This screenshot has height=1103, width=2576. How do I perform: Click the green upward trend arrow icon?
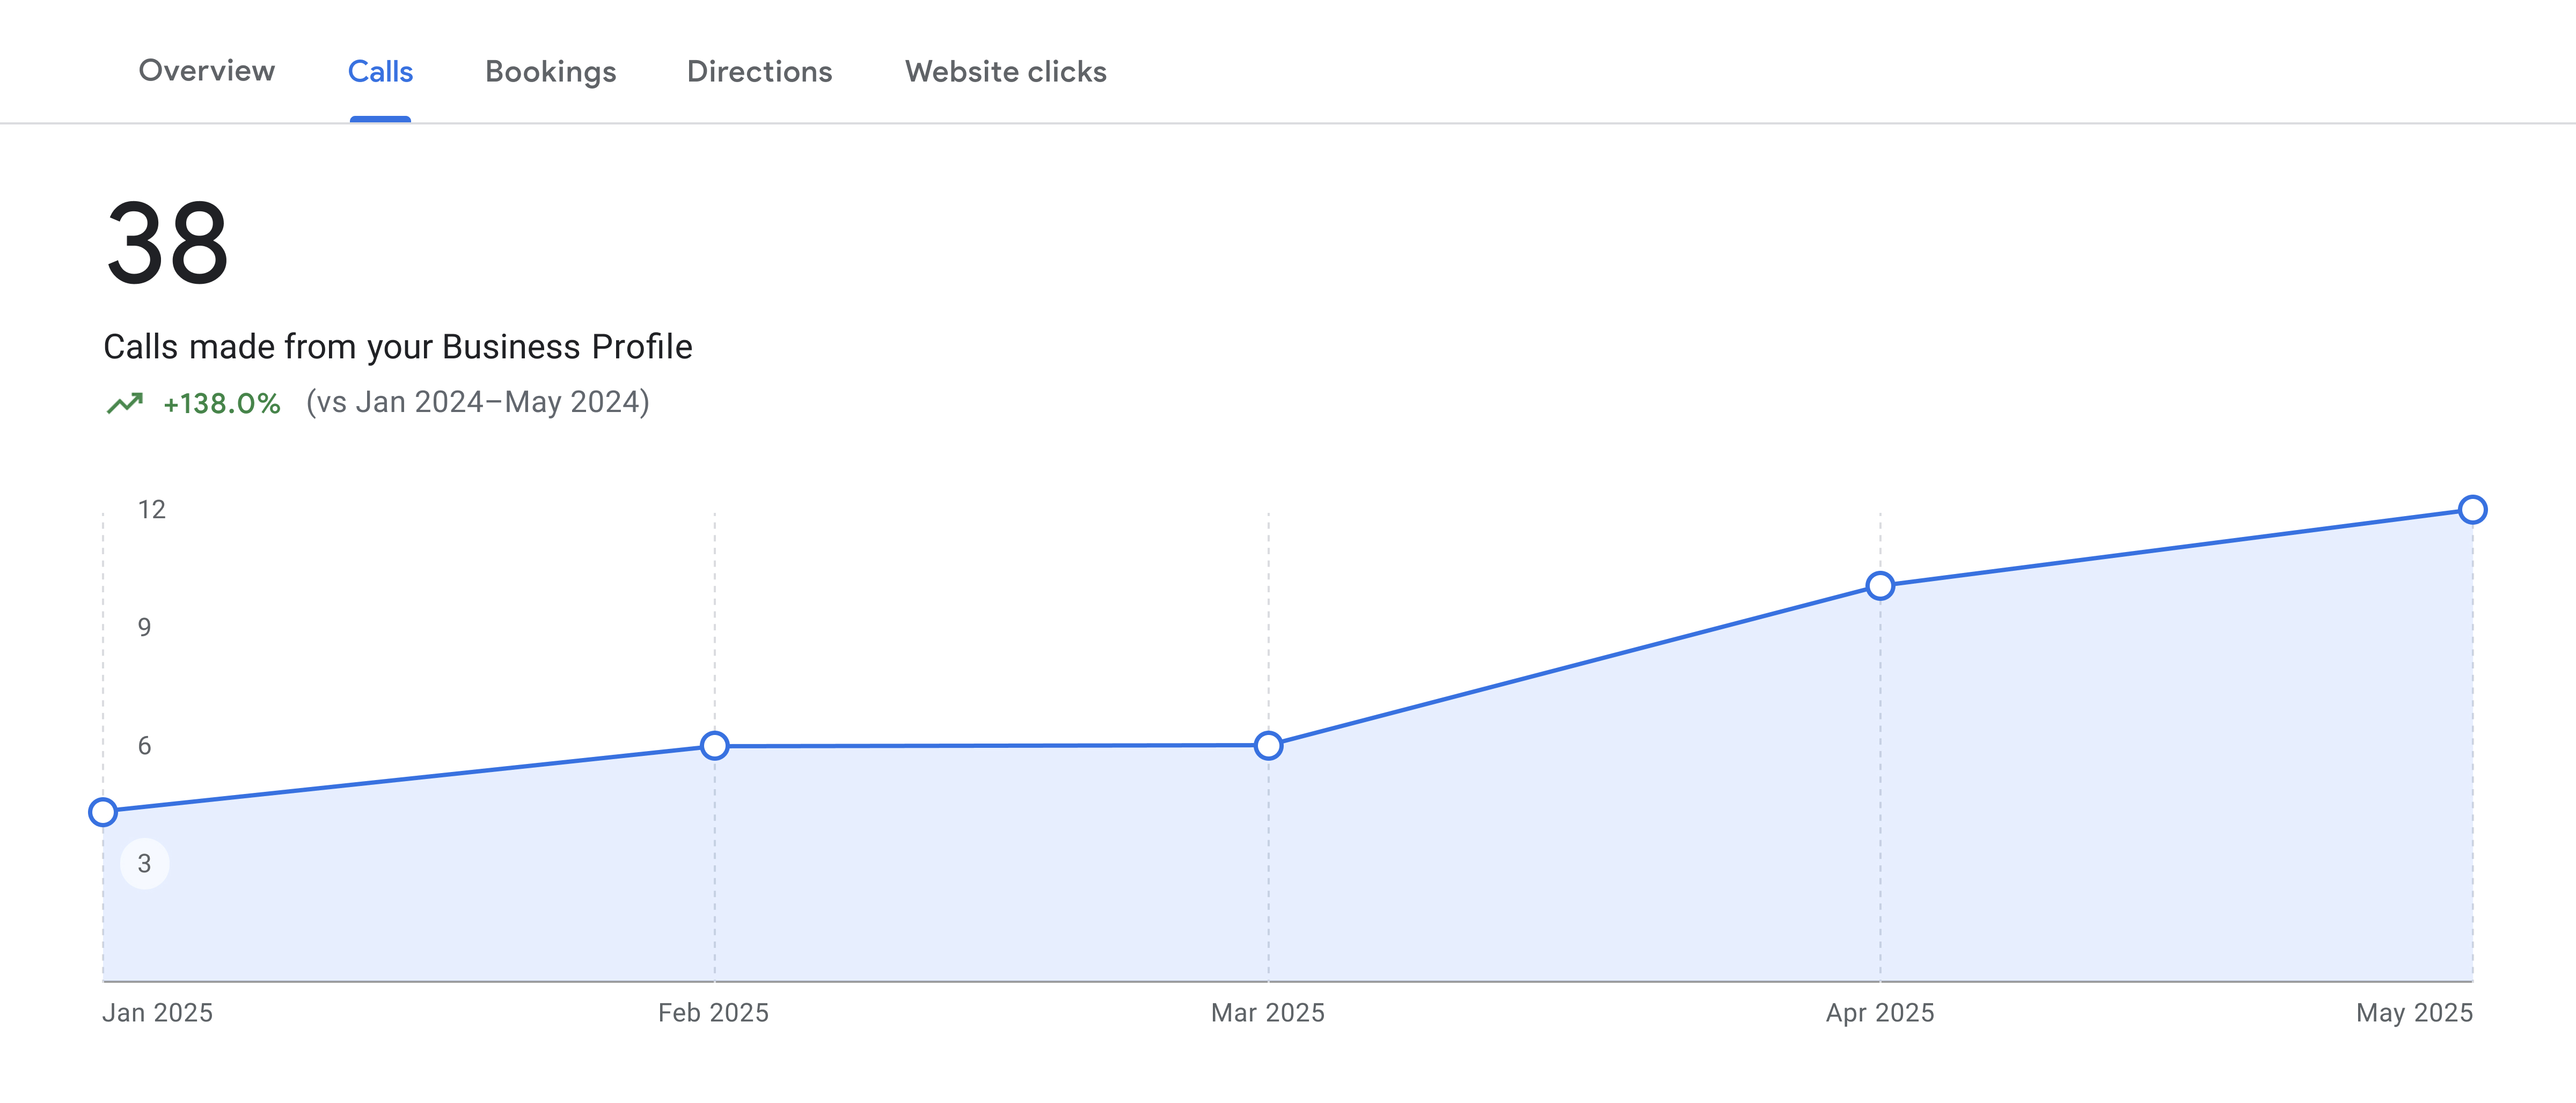click(125, 403)
